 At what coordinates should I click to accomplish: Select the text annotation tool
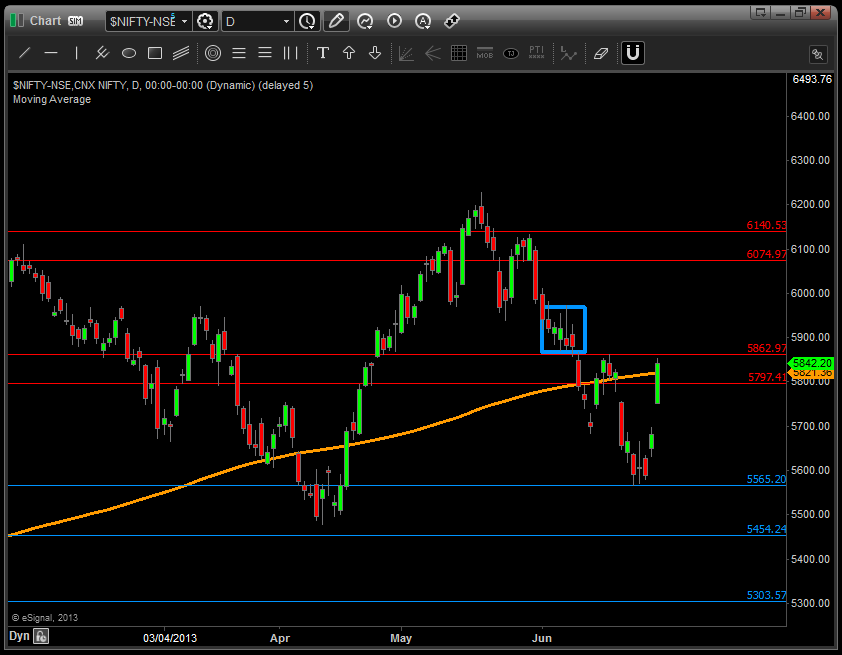322,53
